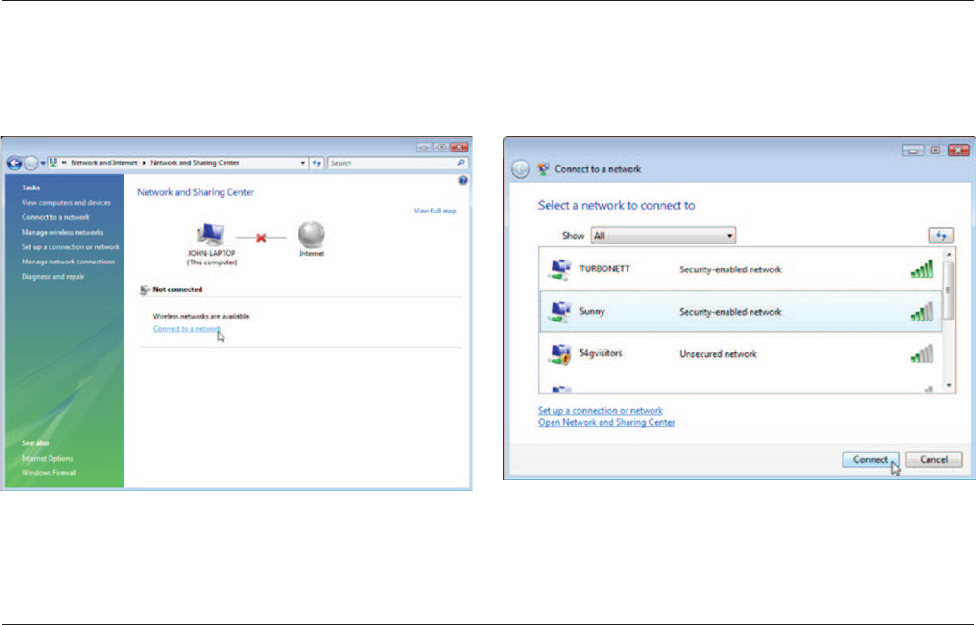Click Connect to a network title icon
The height and width of the screenshot is (625, 976).
click(543, 169)
